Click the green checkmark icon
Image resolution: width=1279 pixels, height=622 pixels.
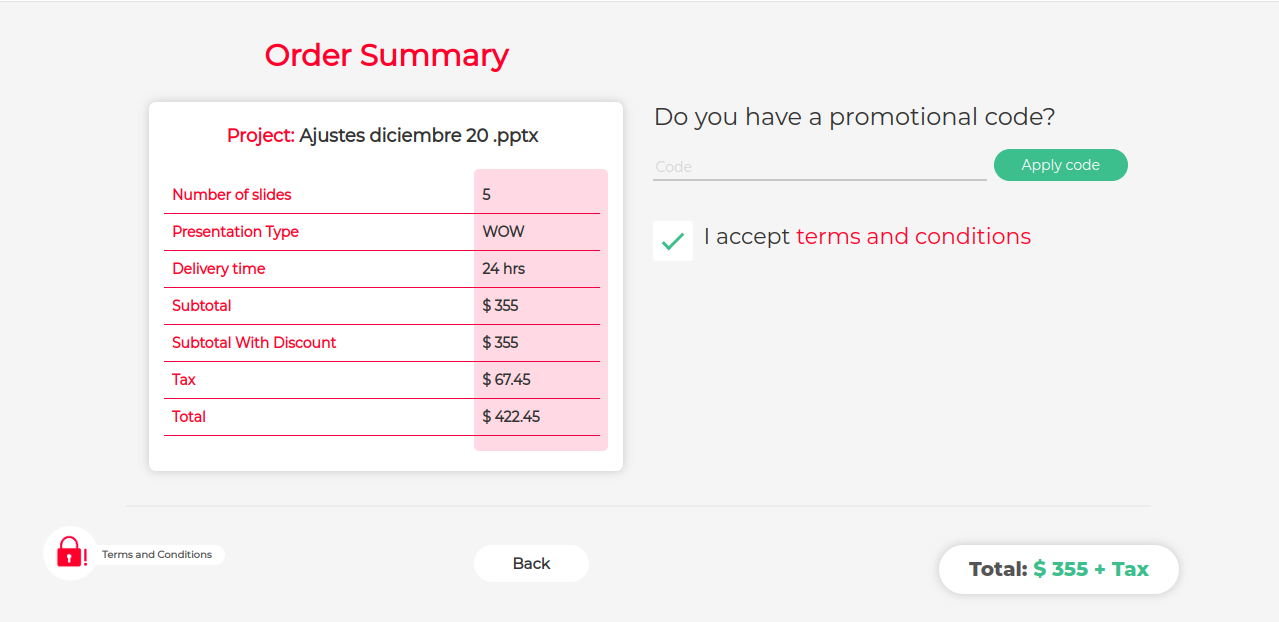click(673, 241)
